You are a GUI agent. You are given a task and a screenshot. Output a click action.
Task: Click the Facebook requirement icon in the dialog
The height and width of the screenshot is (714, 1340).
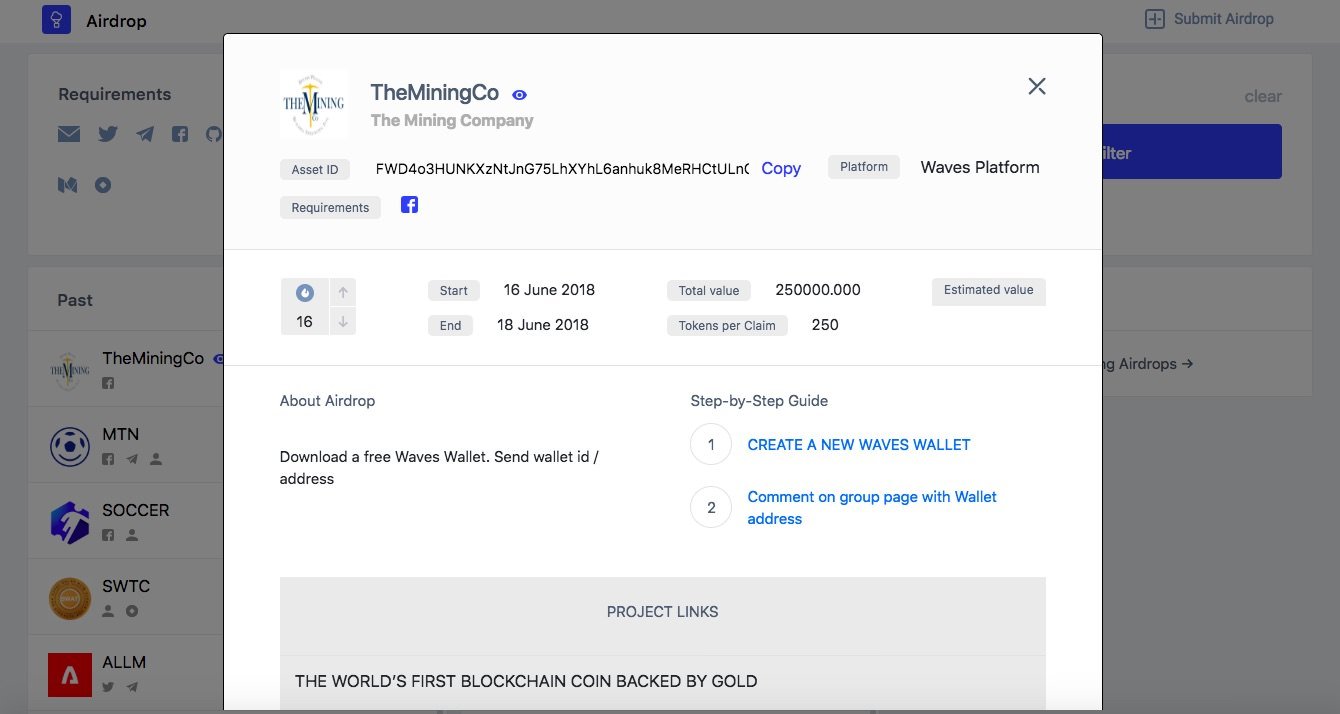click(x=410, y=205)
